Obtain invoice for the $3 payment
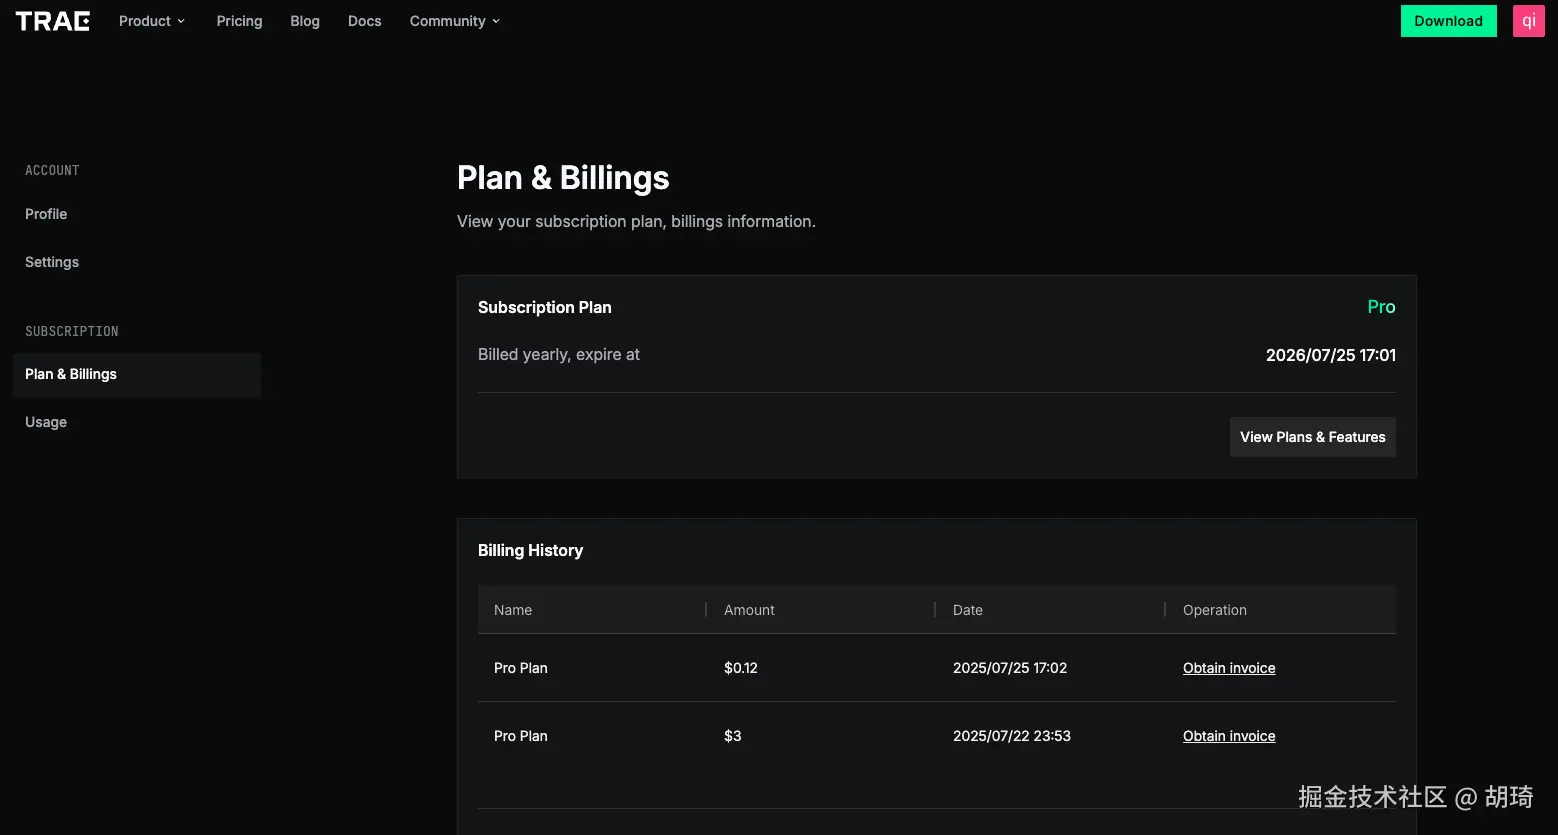 tap(1229, 736)
